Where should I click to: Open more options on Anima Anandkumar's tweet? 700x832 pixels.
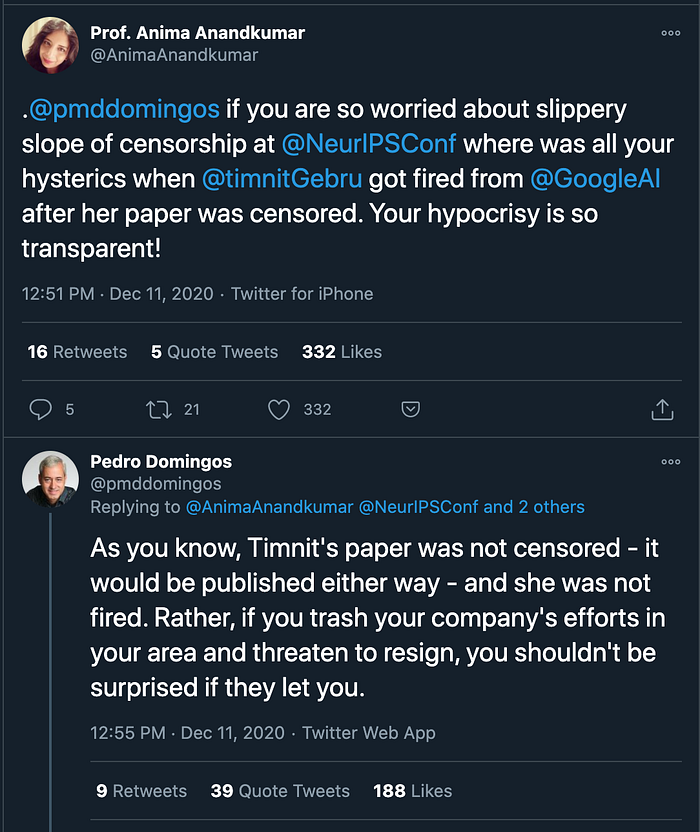[x=670, y=33]
